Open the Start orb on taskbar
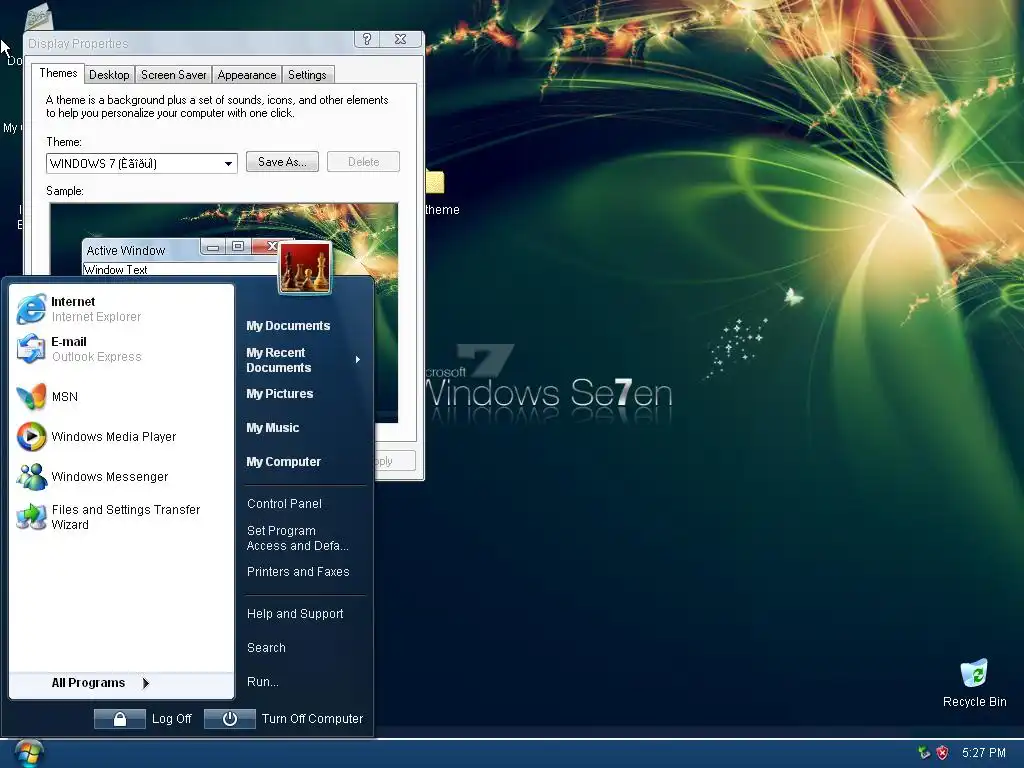The height and width of the screenshot is (768, 1024). [x=27, y=754]
